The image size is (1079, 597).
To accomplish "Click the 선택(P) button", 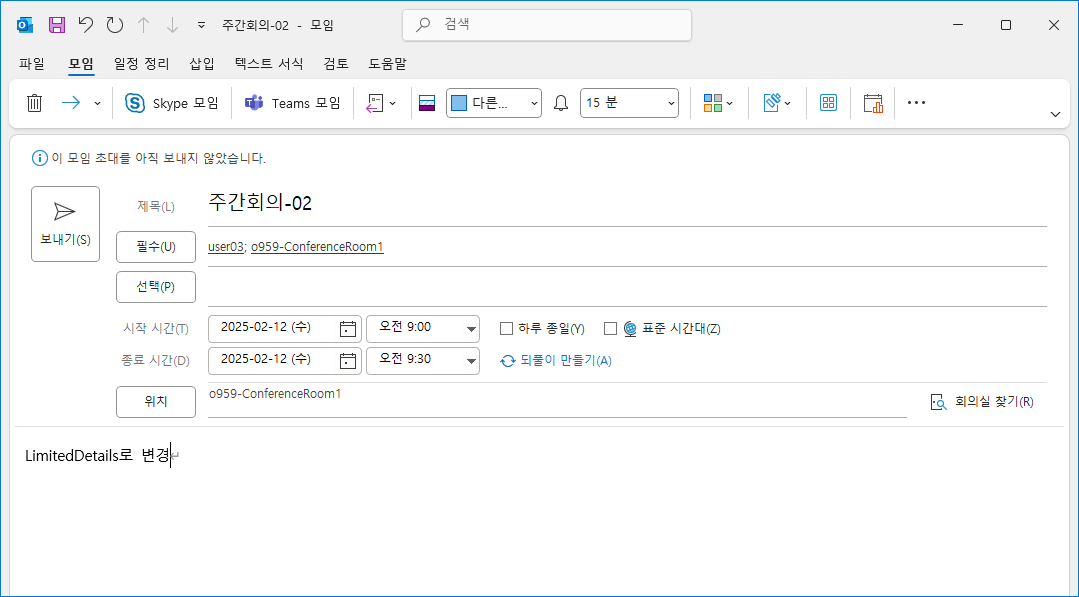I will pos(156,287).
